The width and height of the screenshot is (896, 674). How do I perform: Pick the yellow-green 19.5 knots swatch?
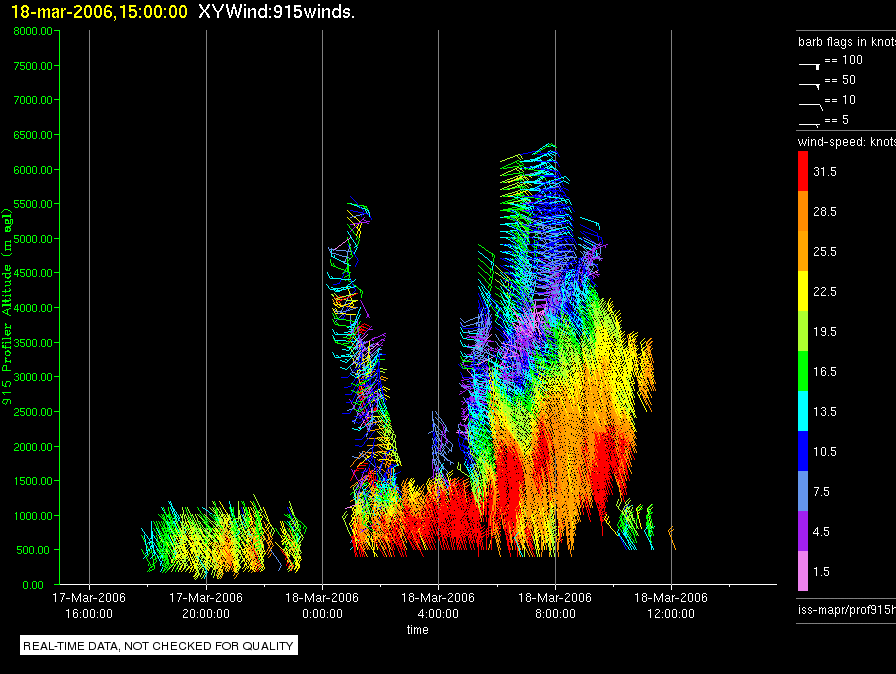point(803,331)
